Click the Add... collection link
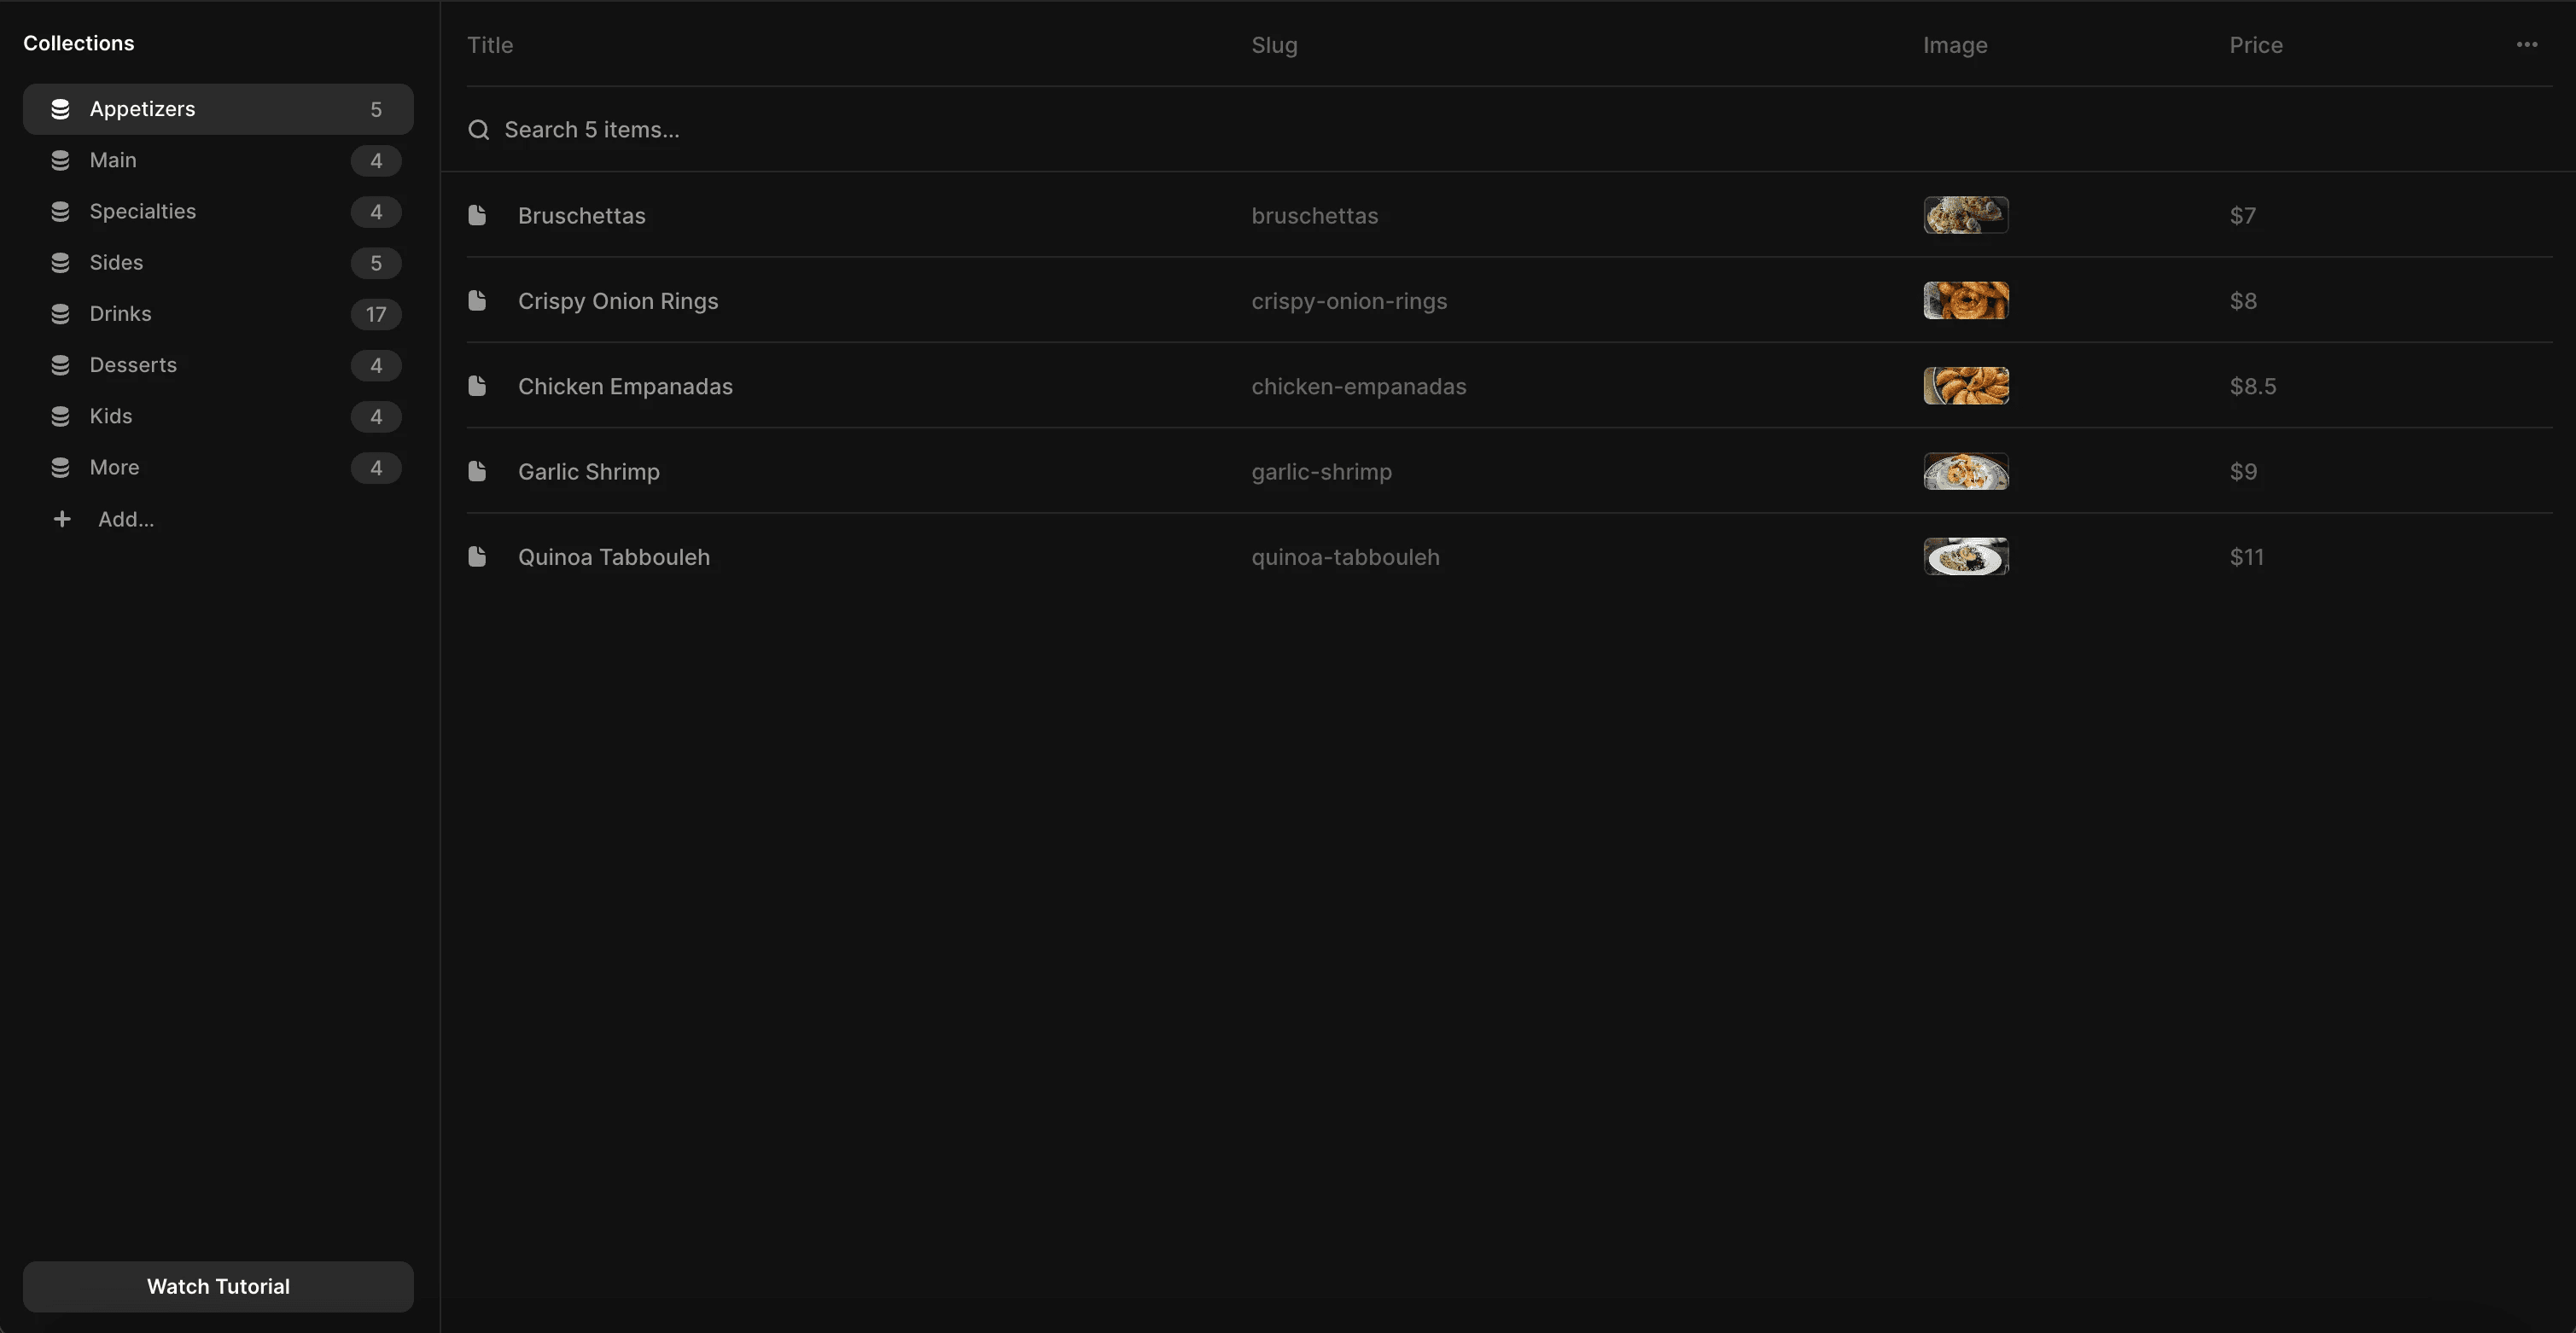This screenshot has width=2576, height=1333. pyautogui.click(x=126, y=519)
